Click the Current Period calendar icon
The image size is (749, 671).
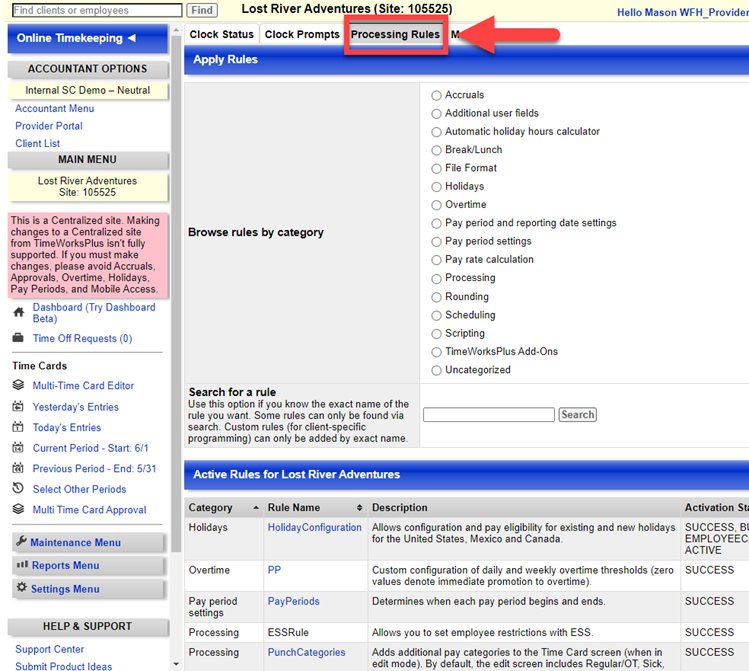18,448
